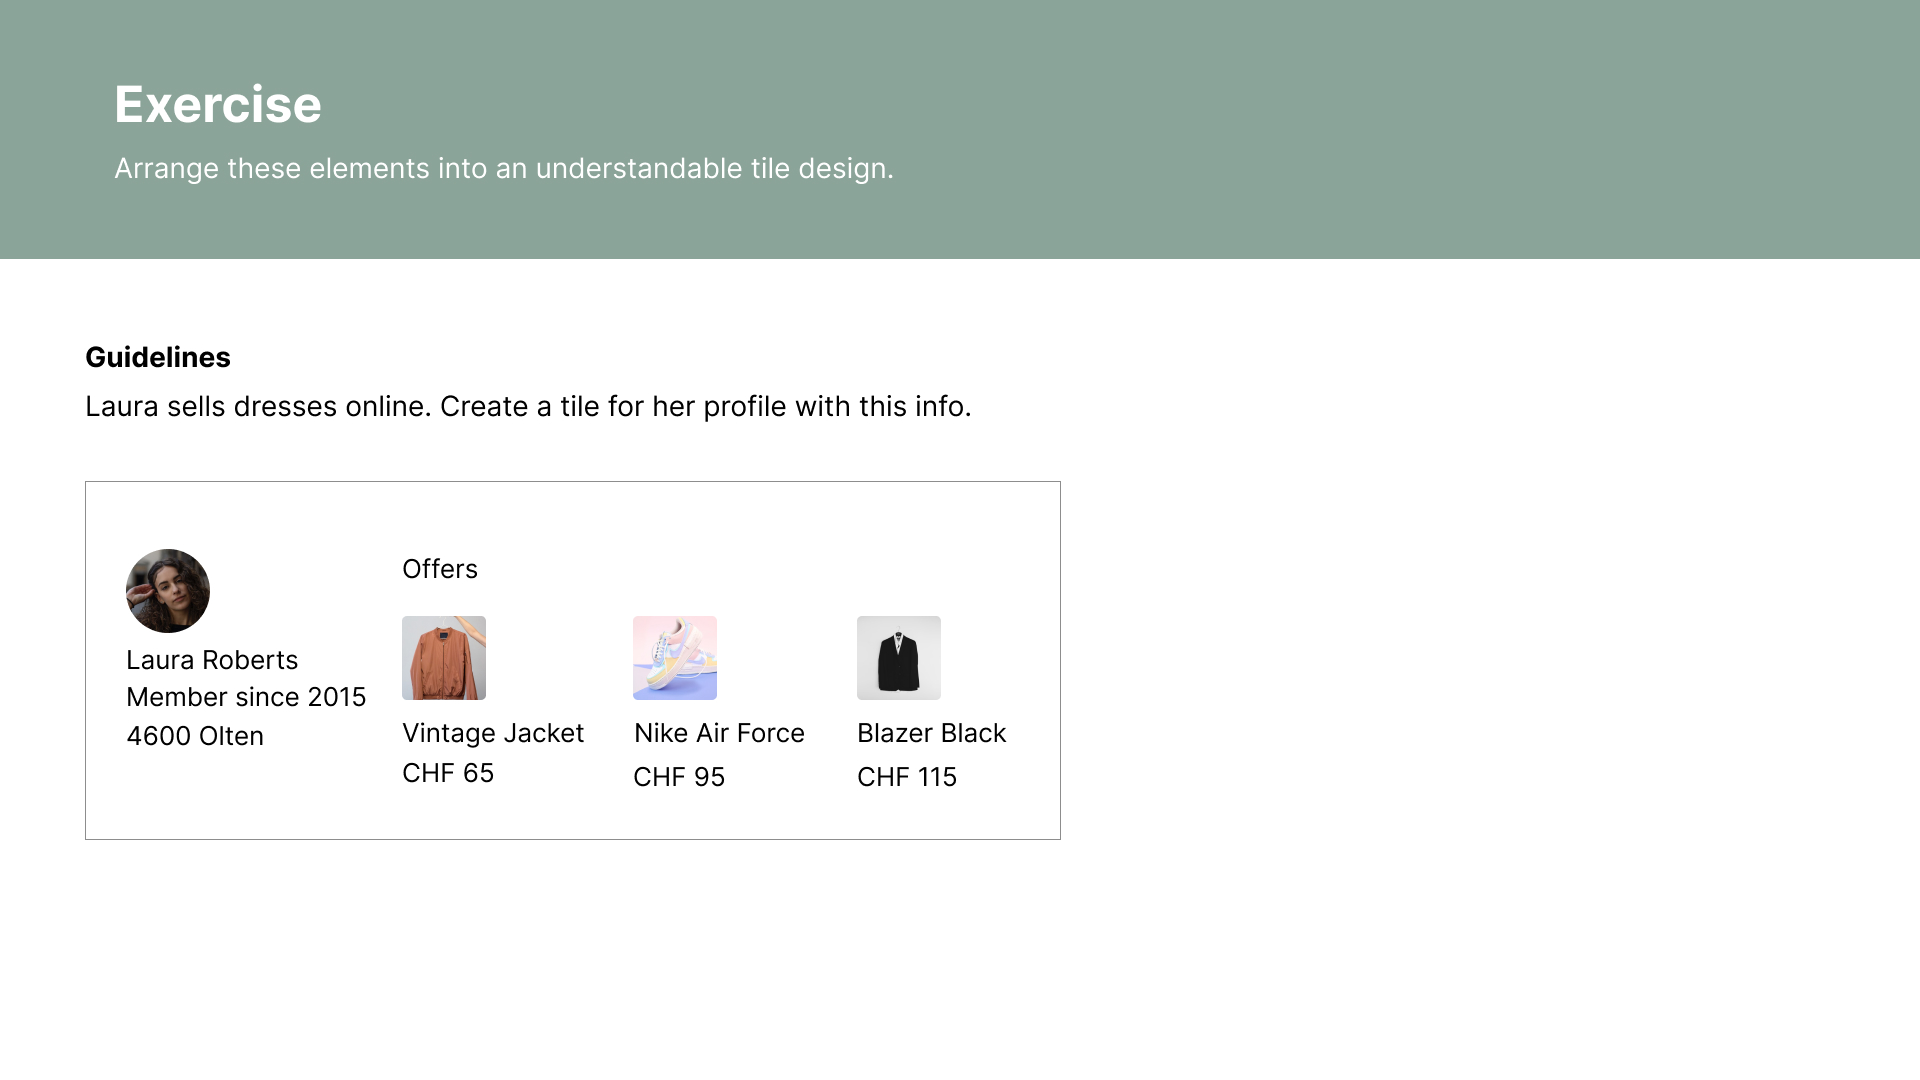1920x1080 pixels.
Task: Click the bold Guidelines heading
Action: pyautogui.click(x=158, y=357)
